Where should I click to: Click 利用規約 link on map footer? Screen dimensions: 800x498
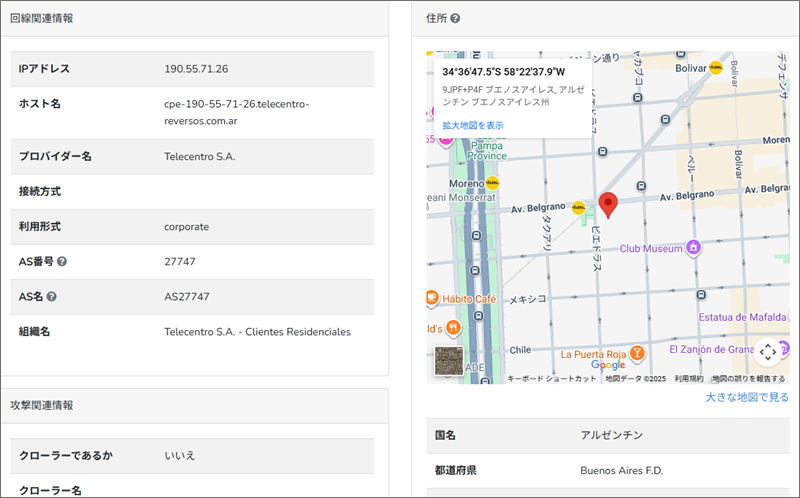pos(689,379)
